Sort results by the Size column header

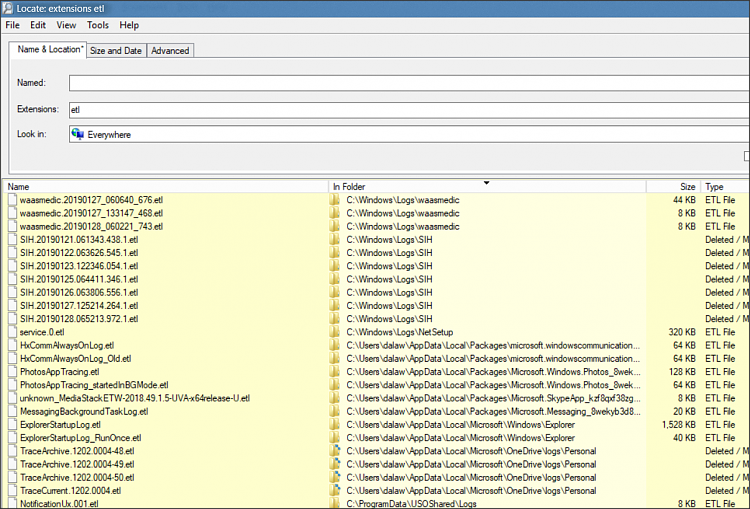click(673, 187)
